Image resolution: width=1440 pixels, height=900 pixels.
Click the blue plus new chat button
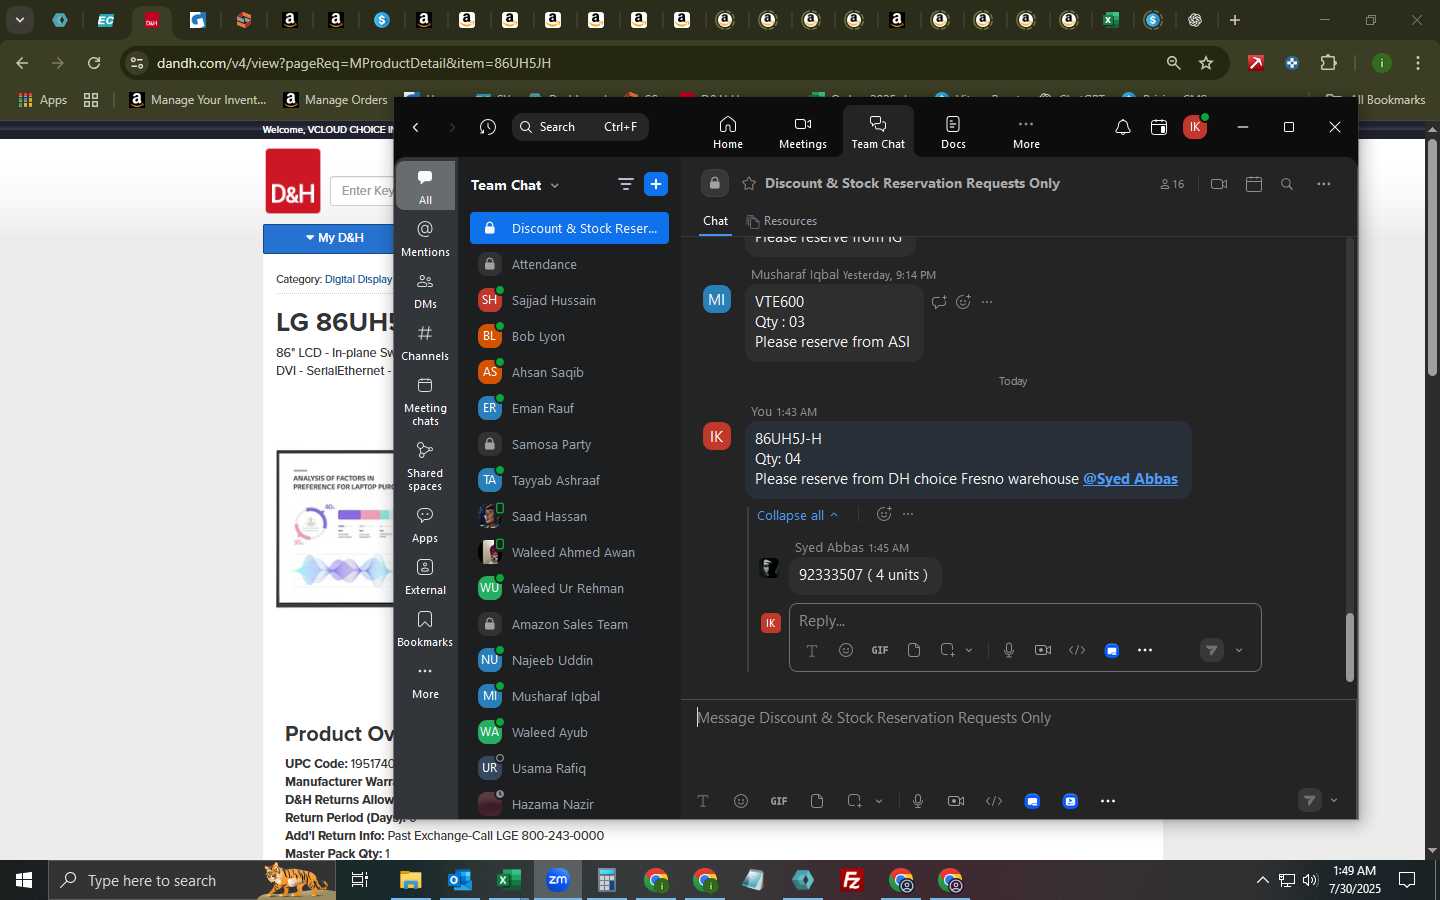656,184
